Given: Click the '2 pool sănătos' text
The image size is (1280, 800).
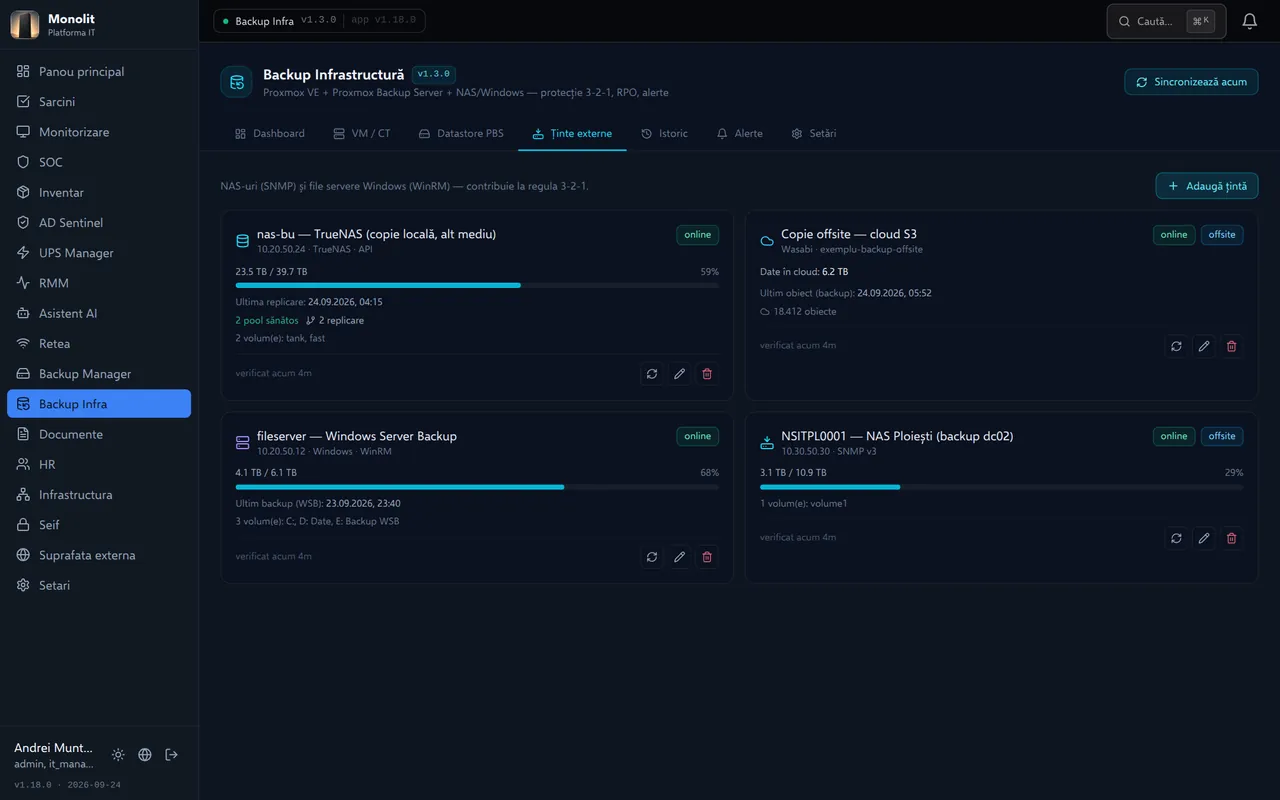Looking at the screenshot, I should [267, 321].
